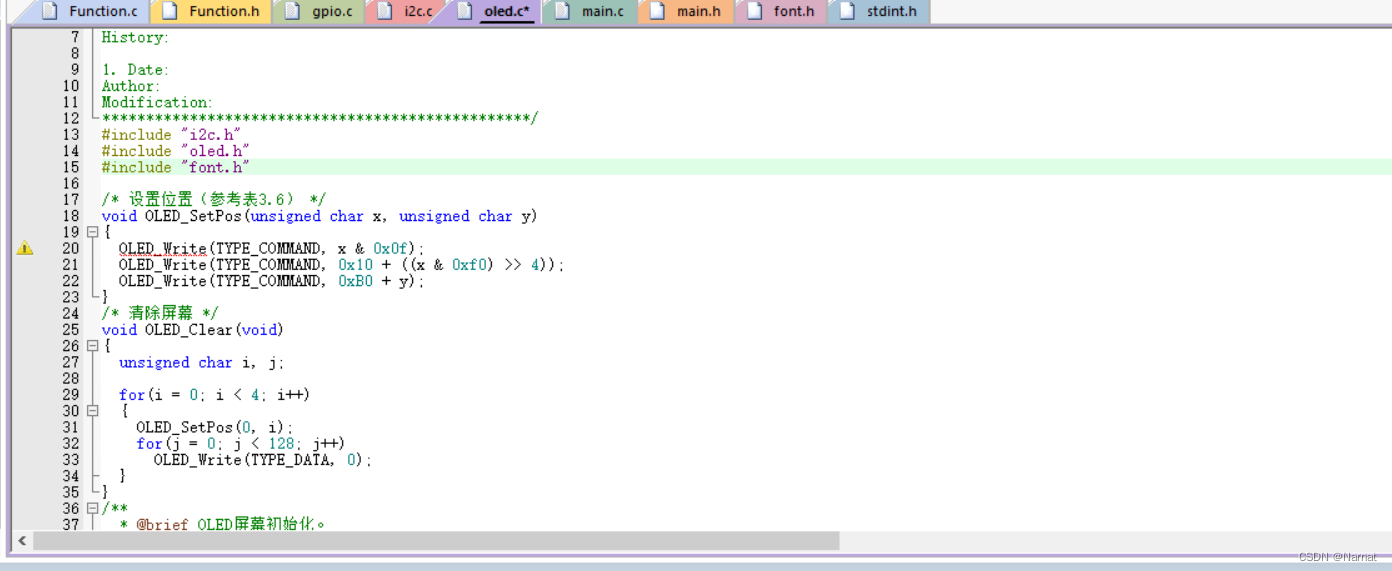Click the file icon on stdint.h tab
The image size is (1392, 571).
847,12
